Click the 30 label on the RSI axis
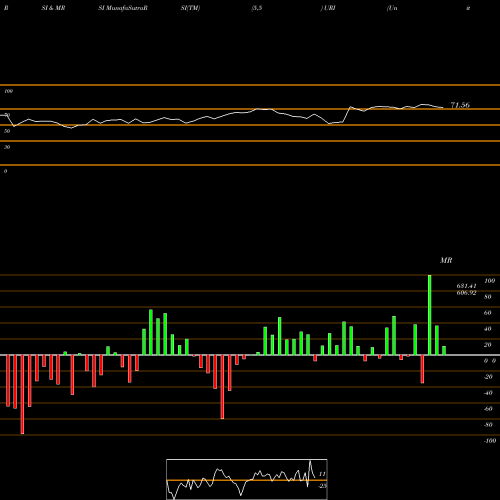The width and height of the screenshot is (500, 500). pyautogui.click(x=7, y=147)
